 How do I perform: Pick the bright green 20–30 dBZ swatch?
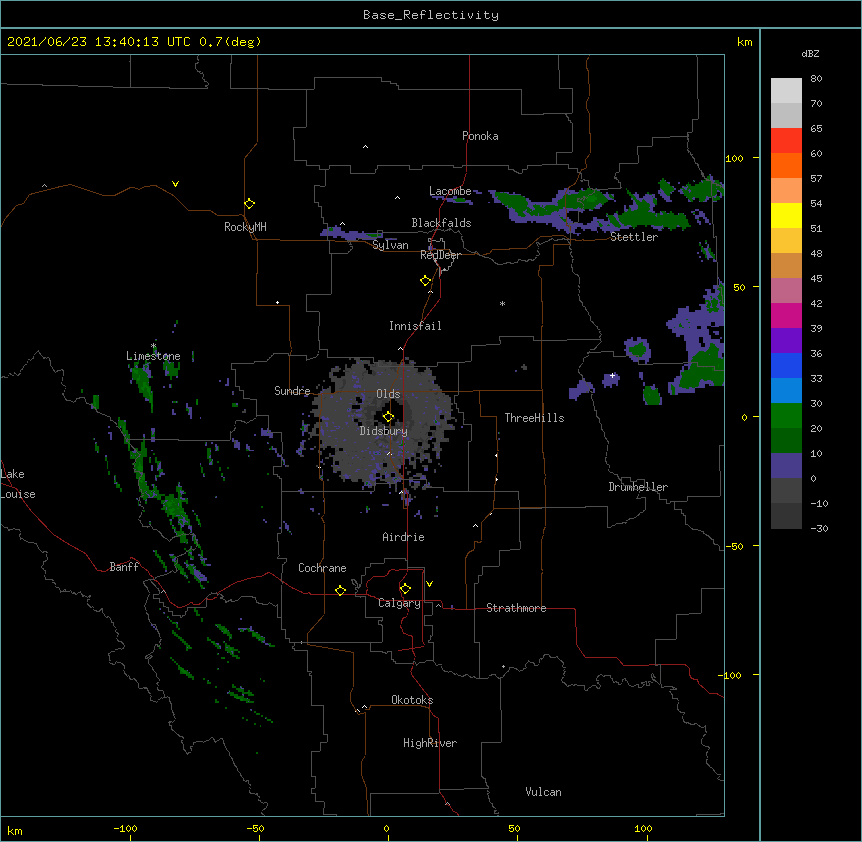(x=786, y=416)
